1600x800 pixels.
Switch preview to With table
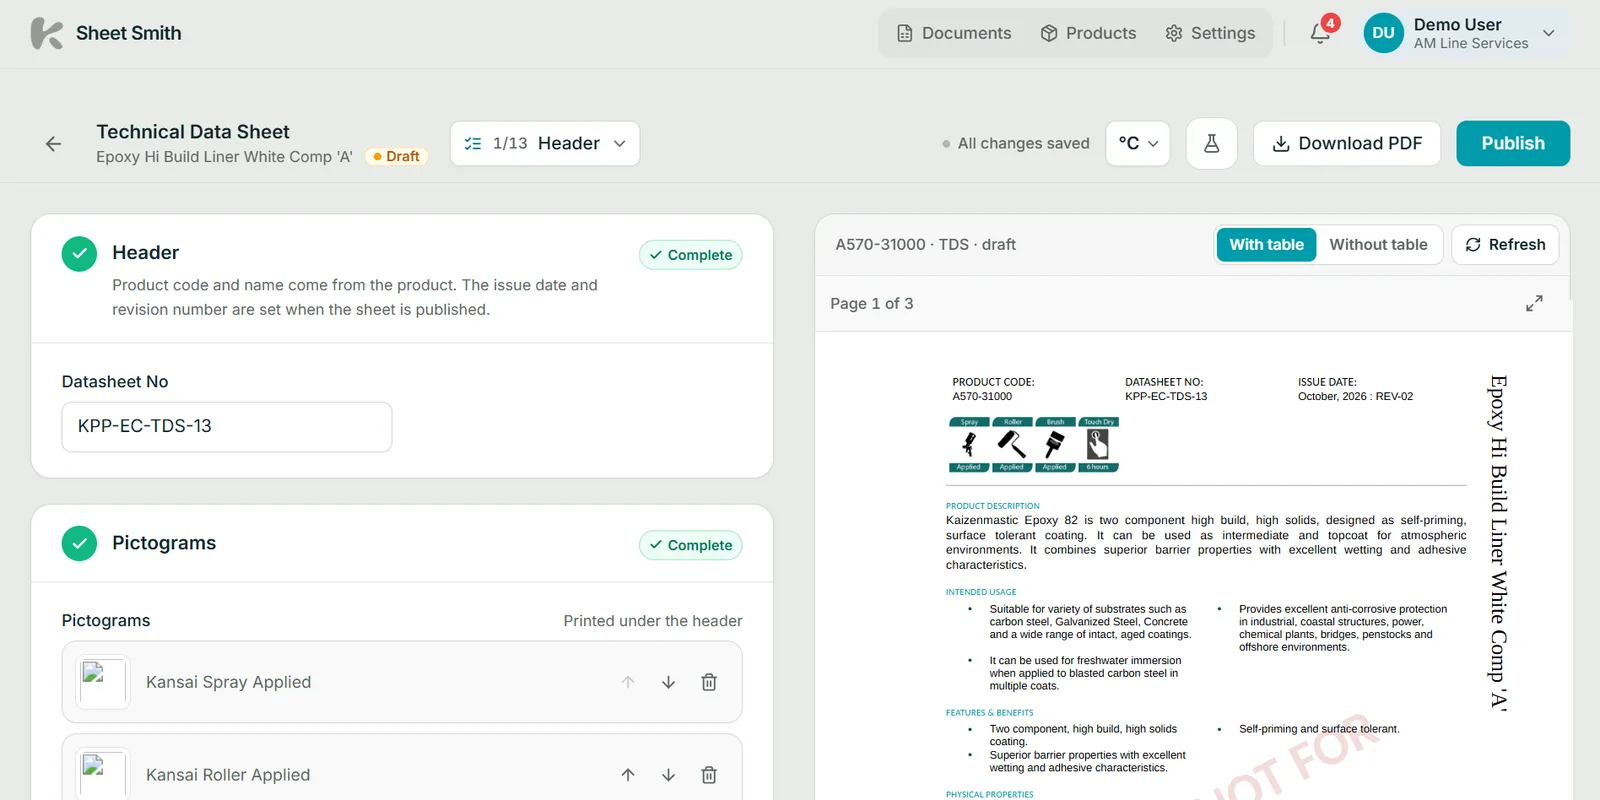[1266, 244]
